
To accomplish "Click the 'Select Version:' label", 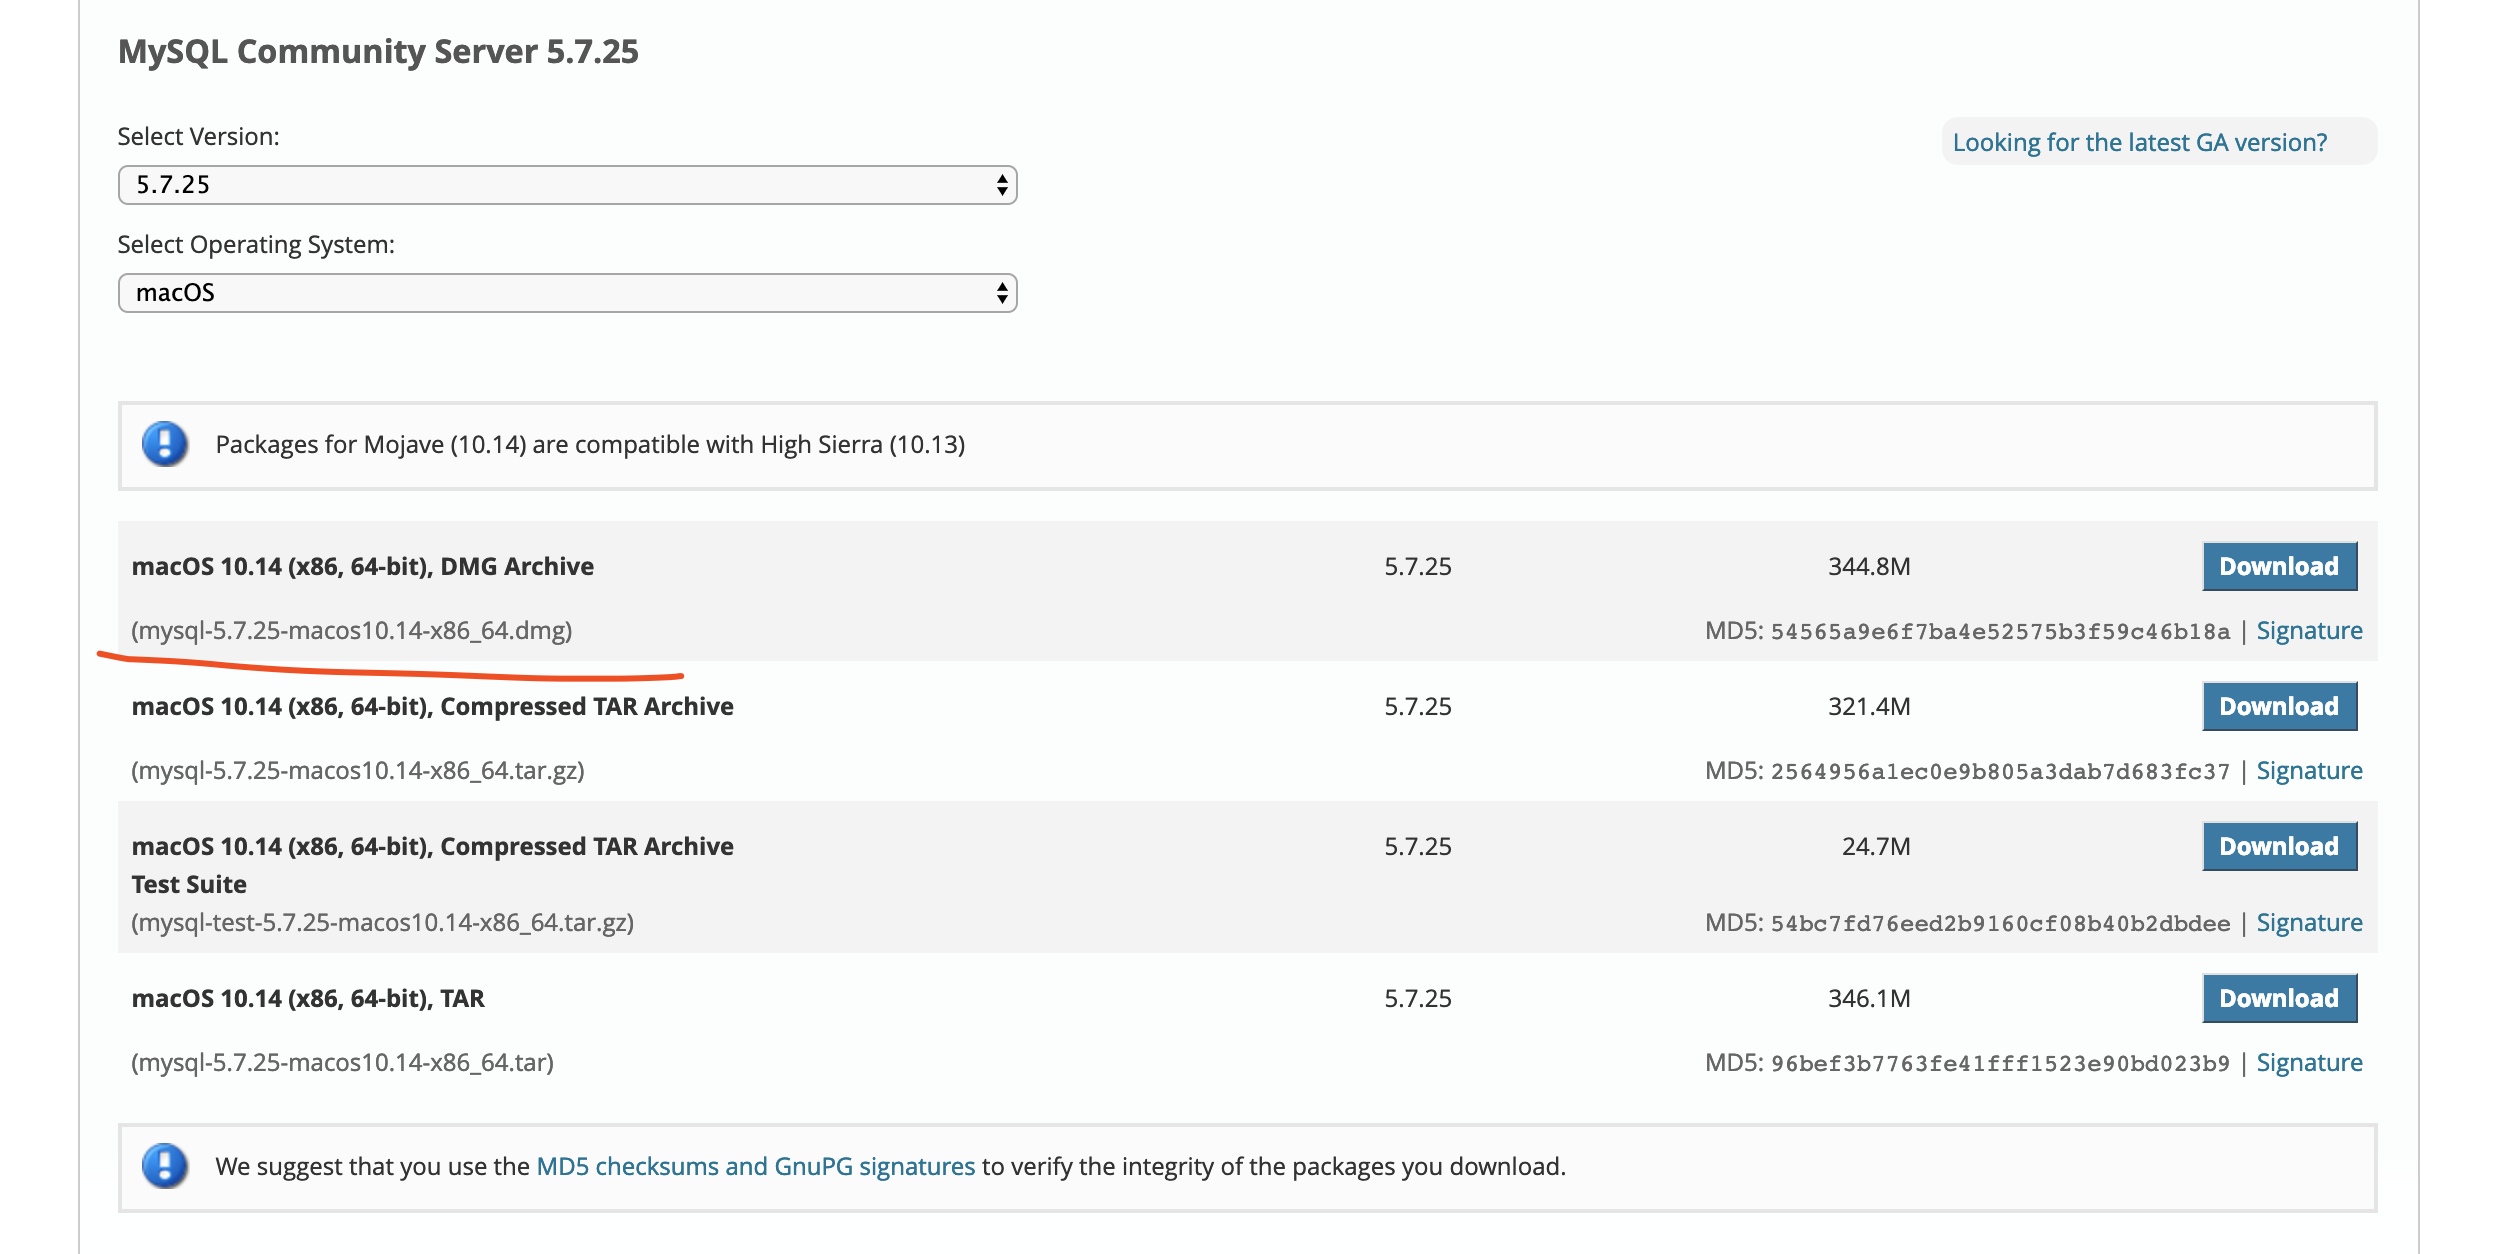I will click(x=198, y=137).
